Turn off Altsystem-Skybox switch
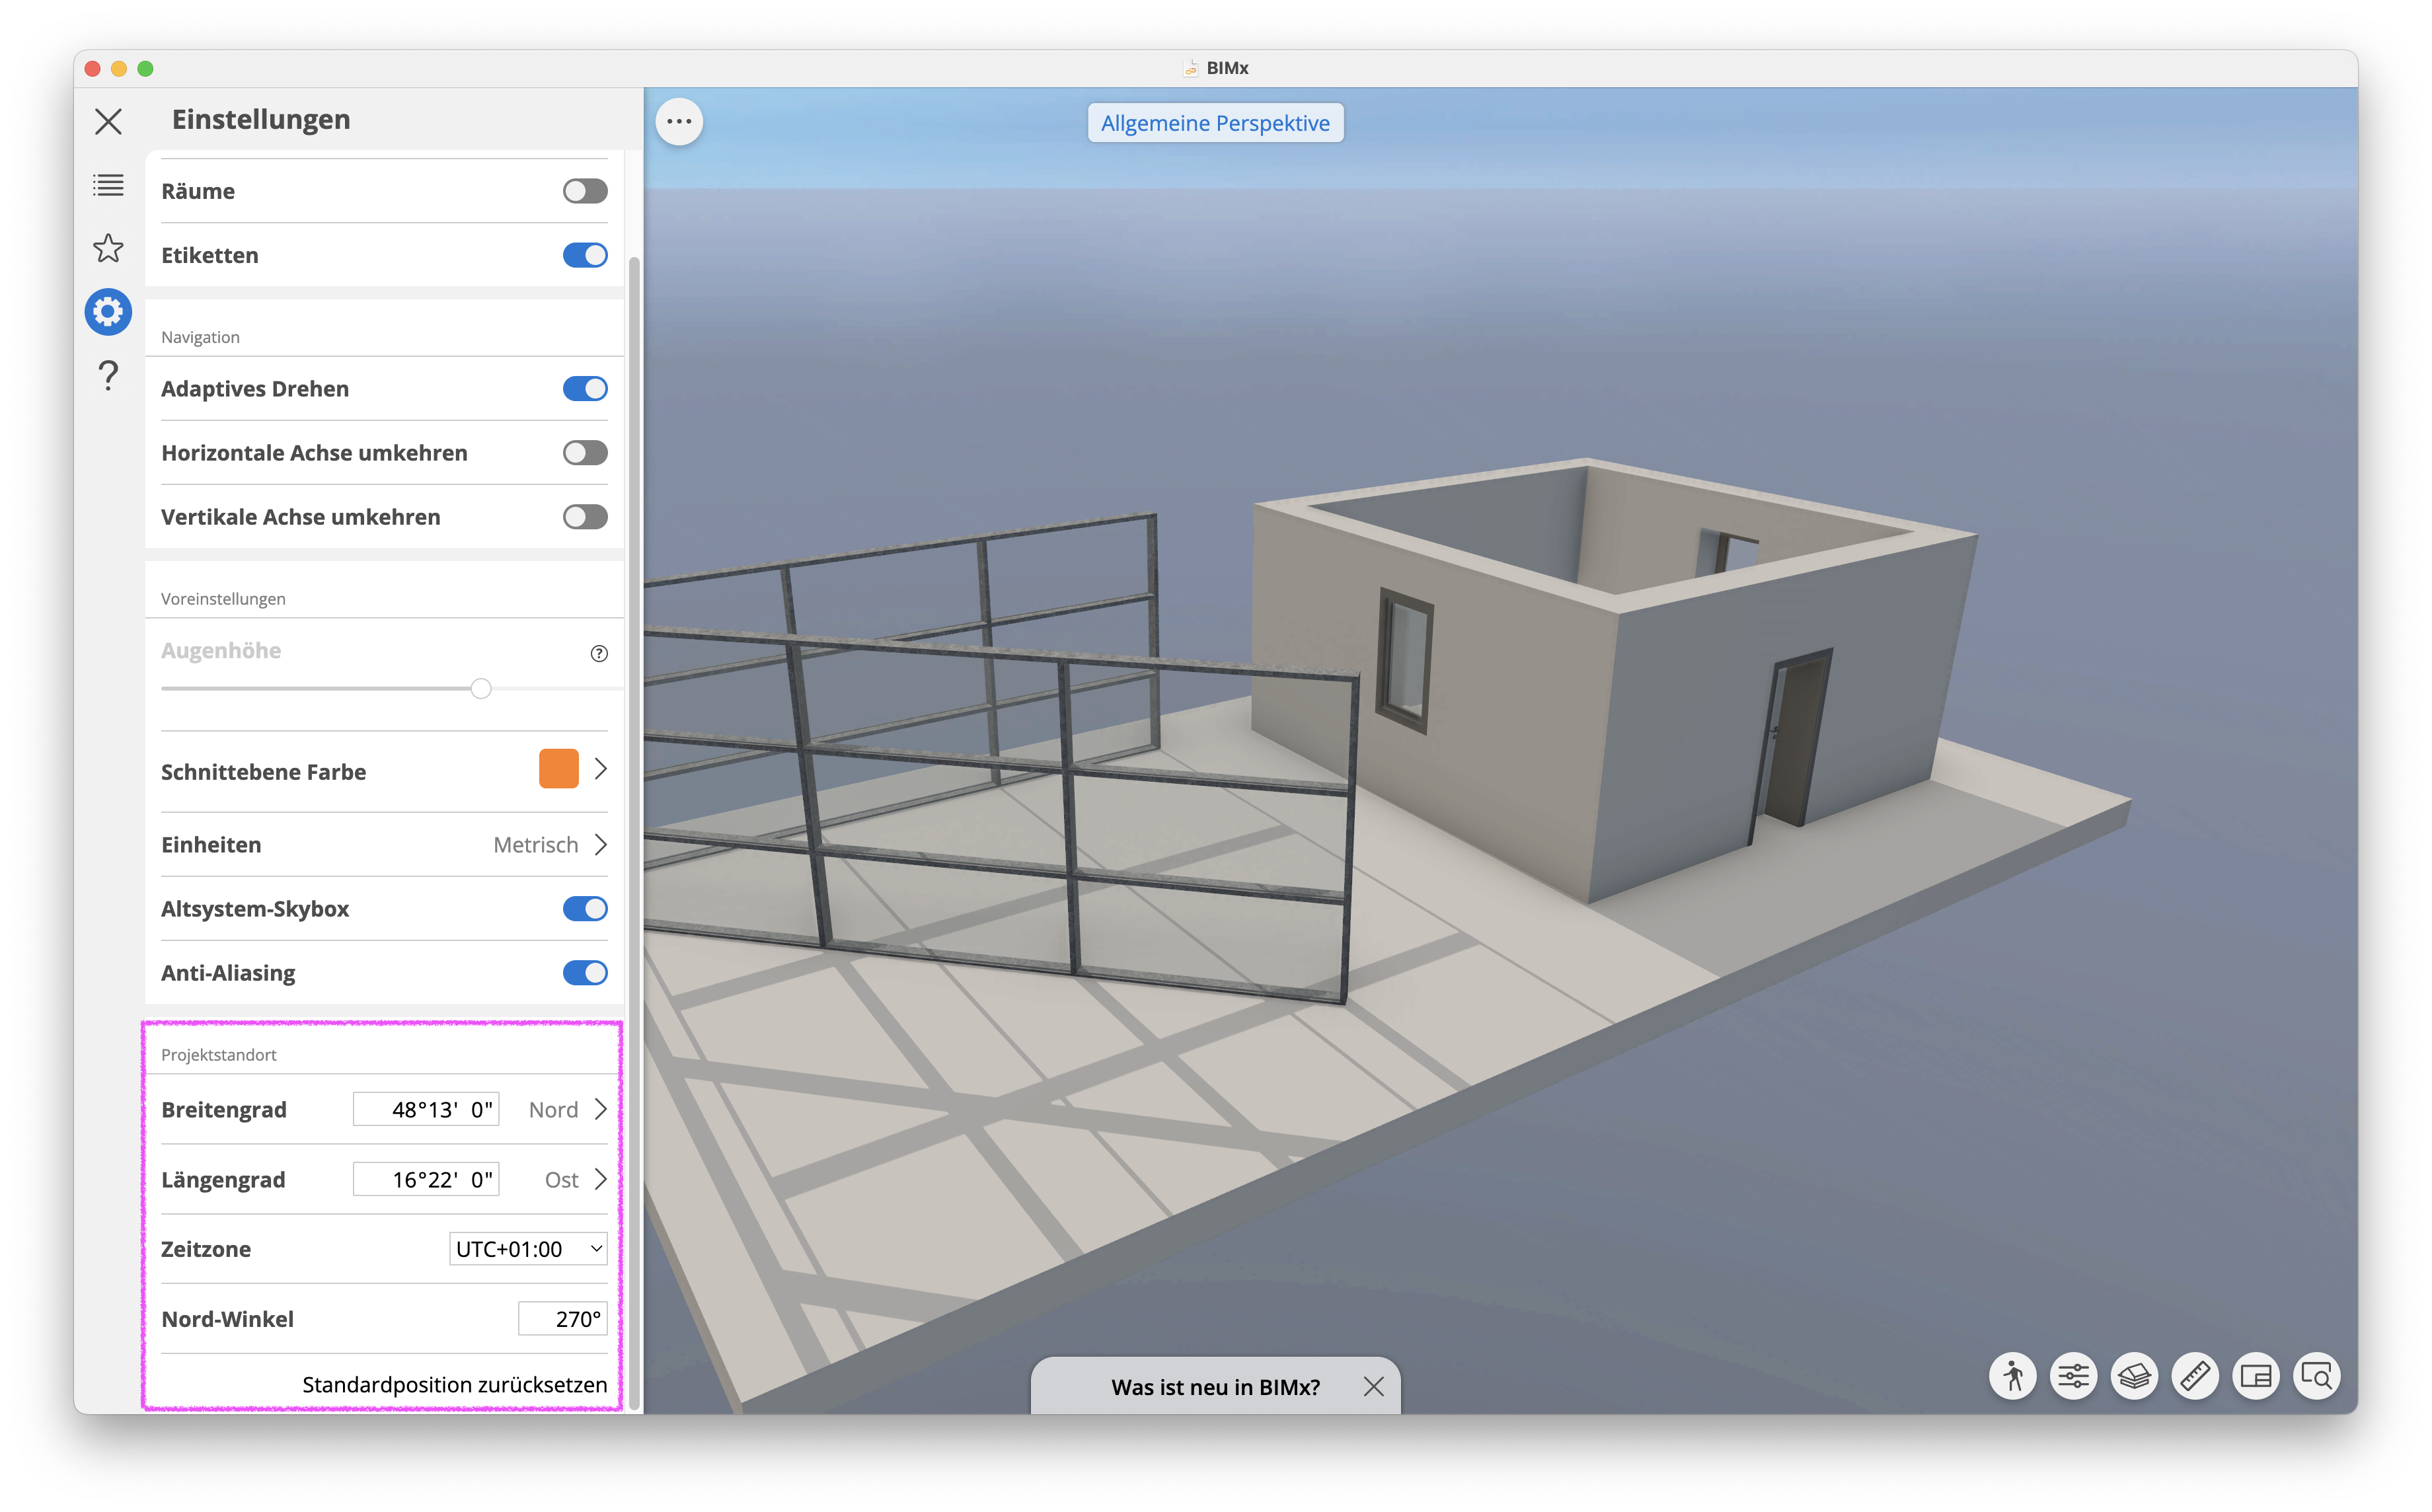The width and height of the screenshot is (2432, 1512). [585, 909]
